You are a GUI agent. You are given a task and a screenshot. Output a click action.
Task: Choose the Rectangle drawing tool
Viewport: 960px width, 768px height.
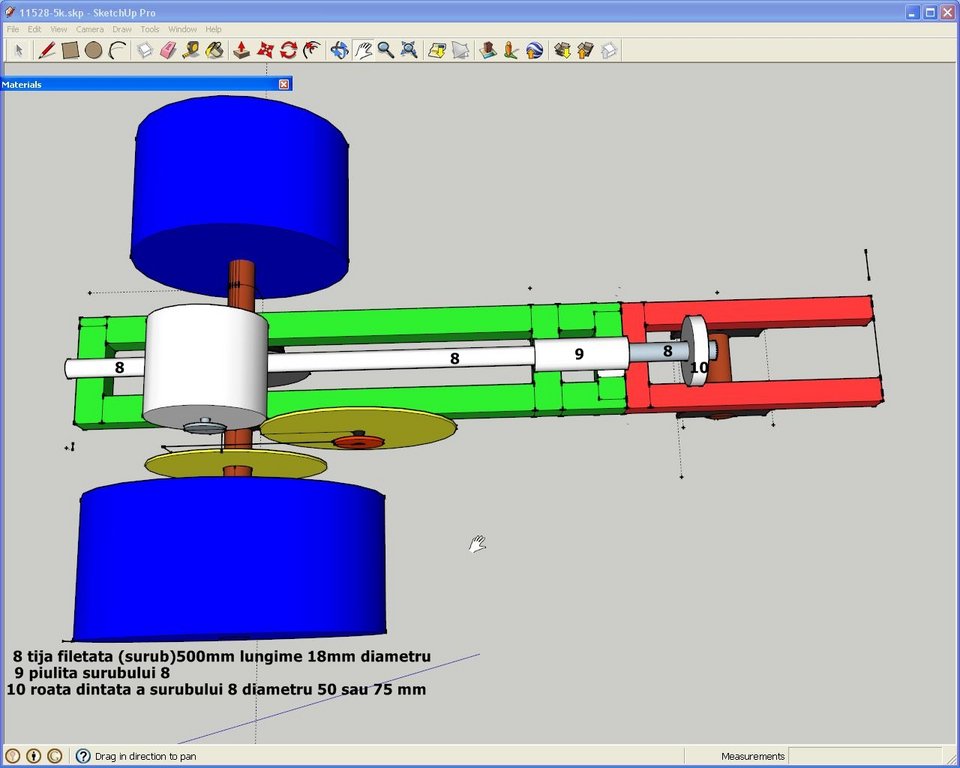[70, 50]
